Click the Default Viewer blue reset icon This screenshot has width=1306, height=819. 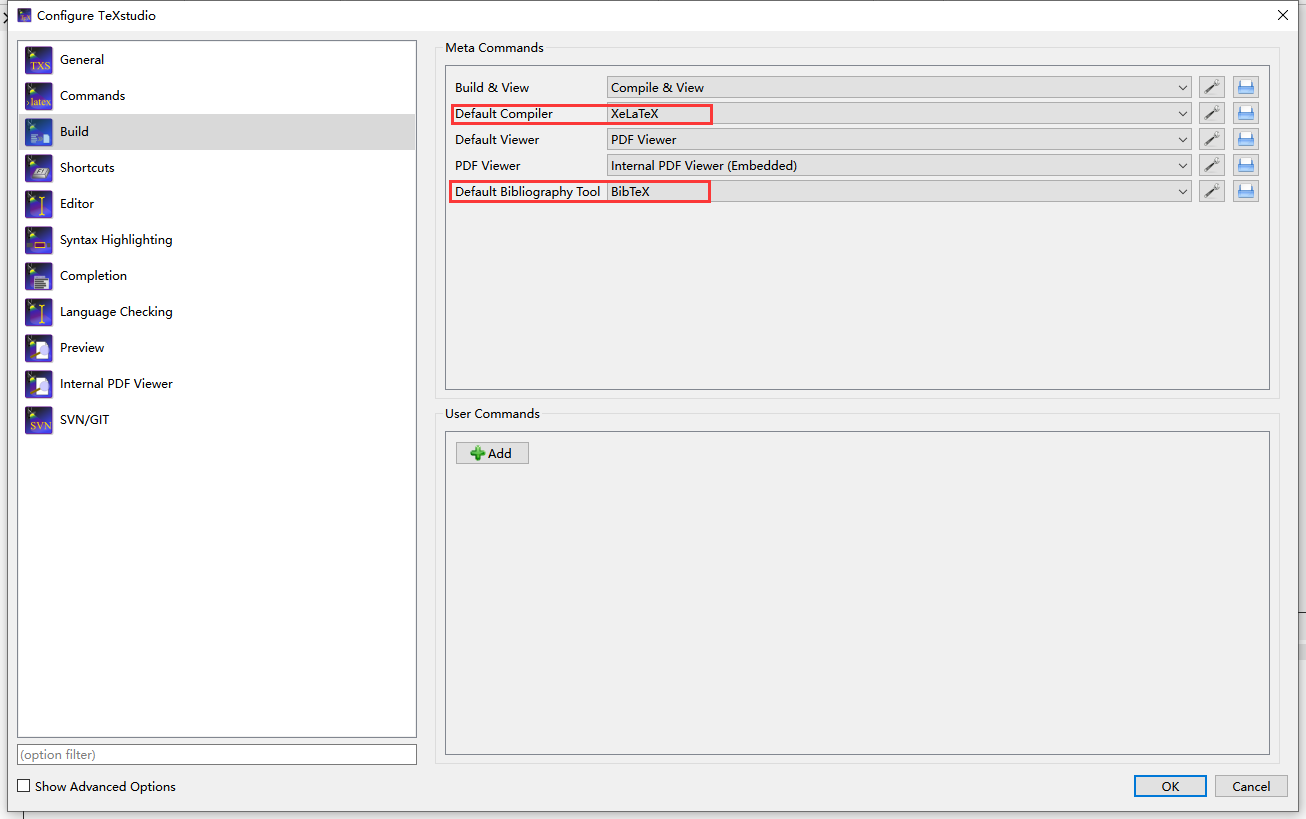1246,140
